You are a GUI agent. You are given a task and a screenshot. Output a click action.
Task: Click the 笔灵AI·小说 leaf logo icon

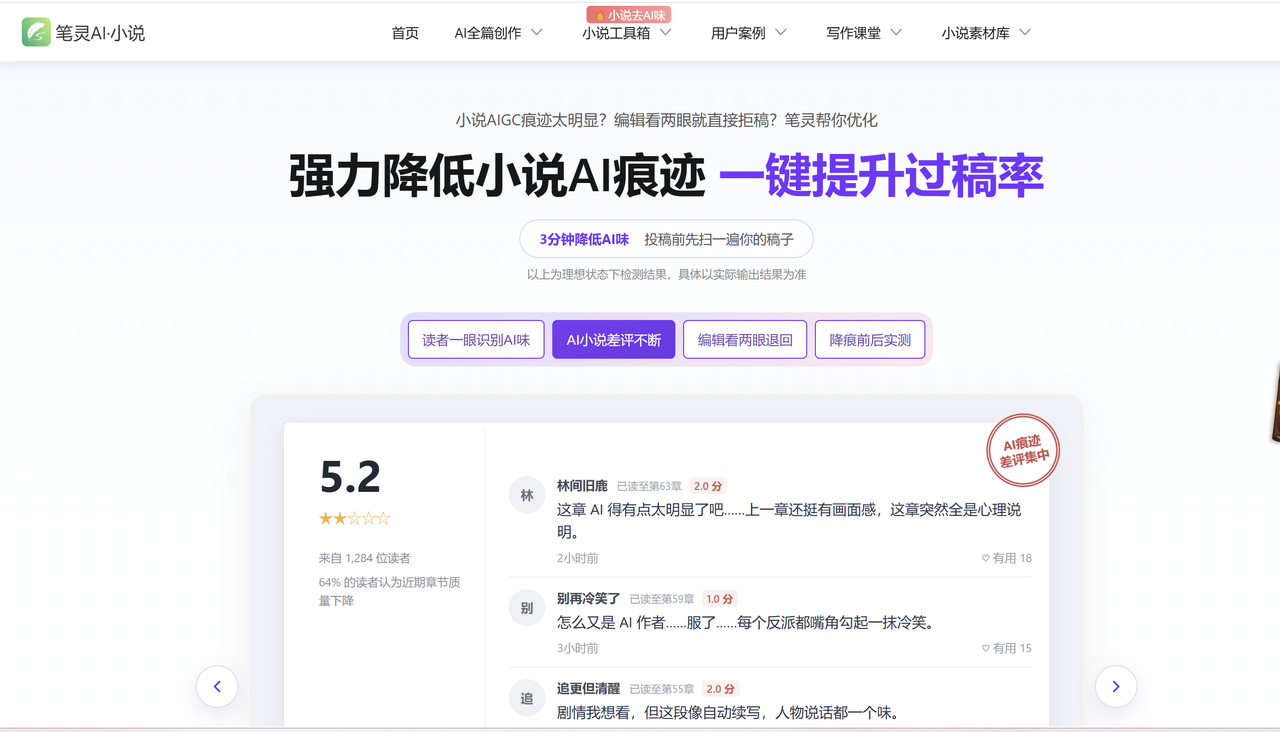coord(36,32)
